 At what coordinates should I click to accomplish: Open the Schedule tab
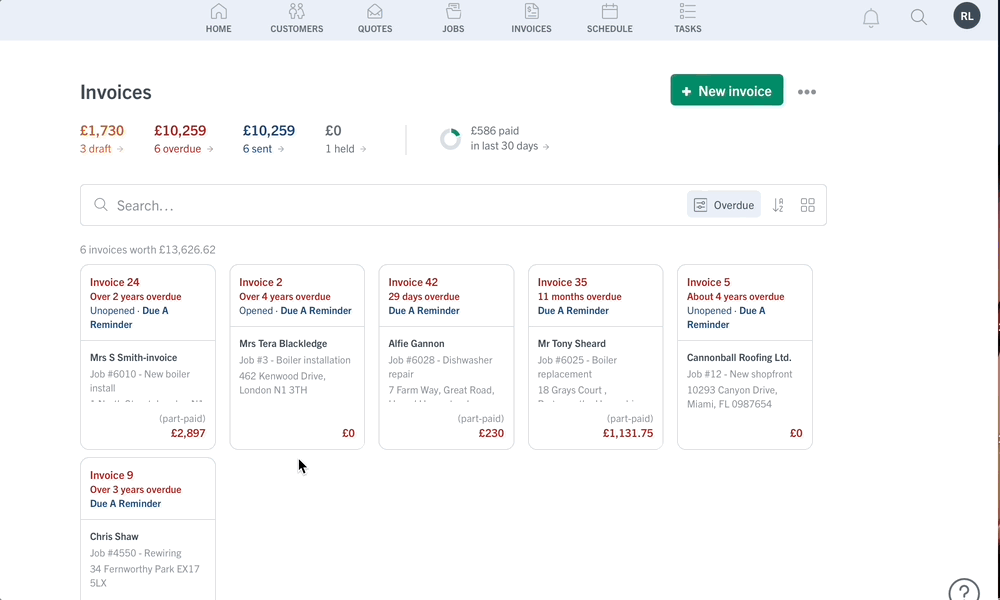point(609,18)
